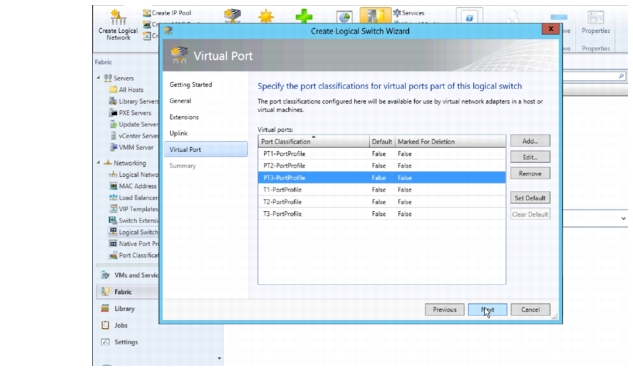This screenshot has height=382, width=633.
Task: Click the Remove button in wizard
Action: (530, 173)
